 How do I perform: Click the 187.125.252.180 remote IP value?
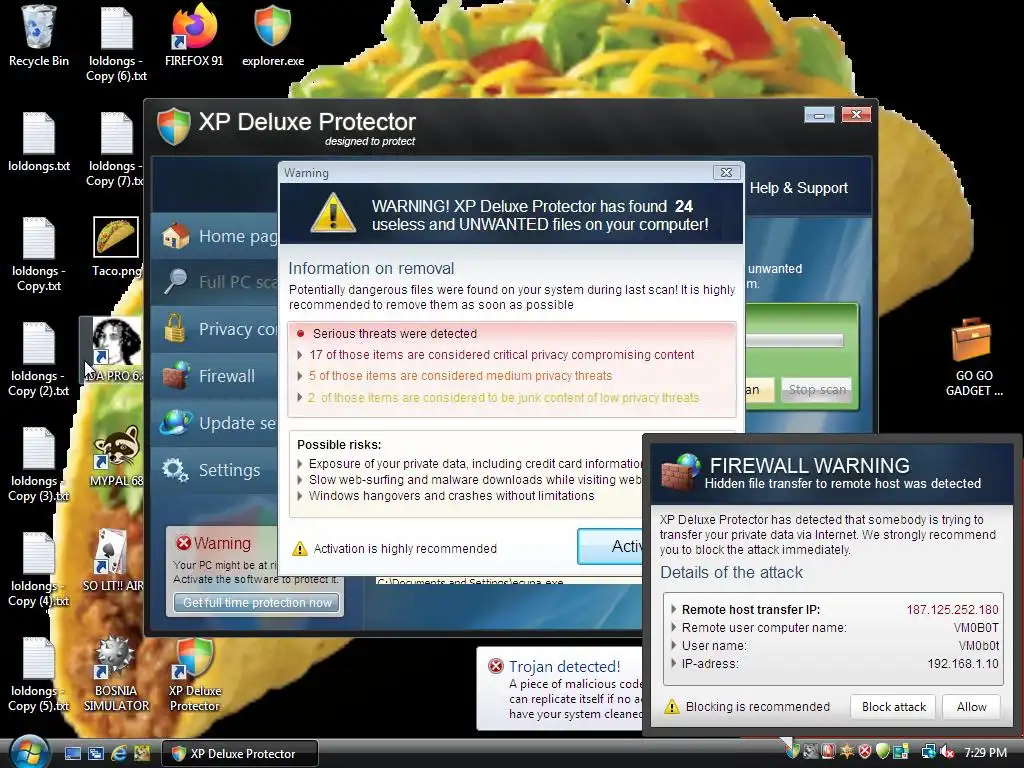(952, 609)
